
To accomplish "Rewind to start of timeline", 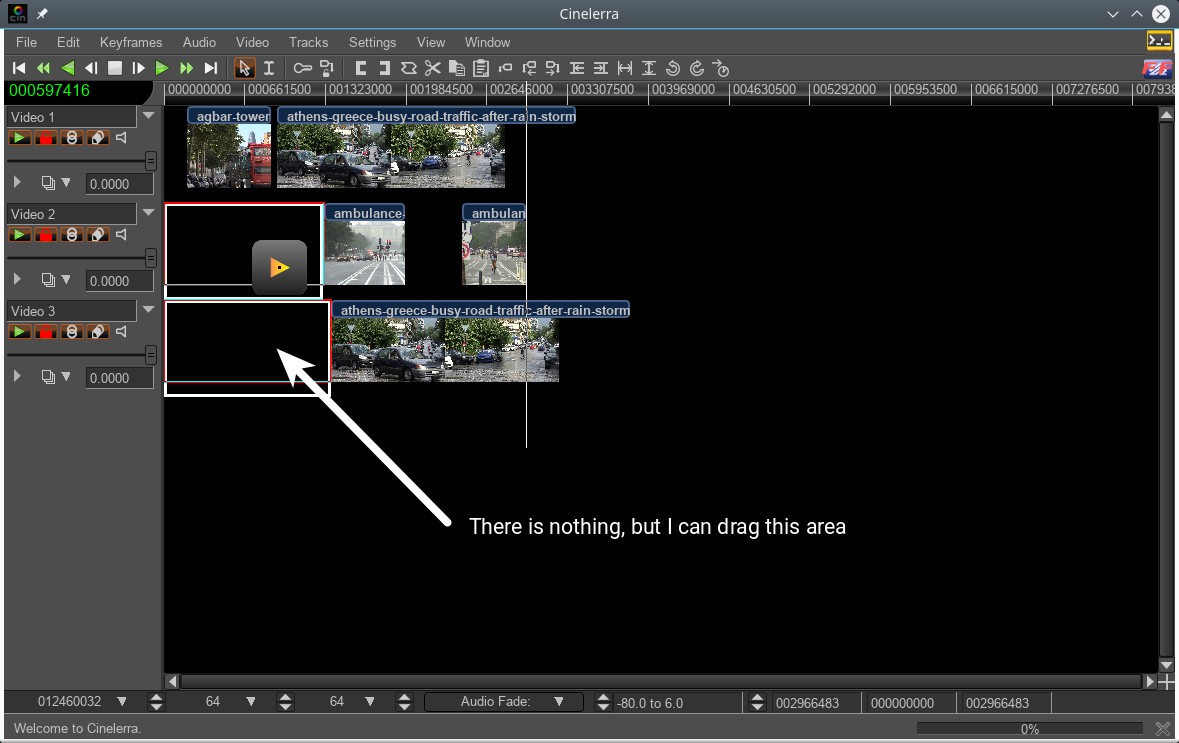I will point(19,68).
